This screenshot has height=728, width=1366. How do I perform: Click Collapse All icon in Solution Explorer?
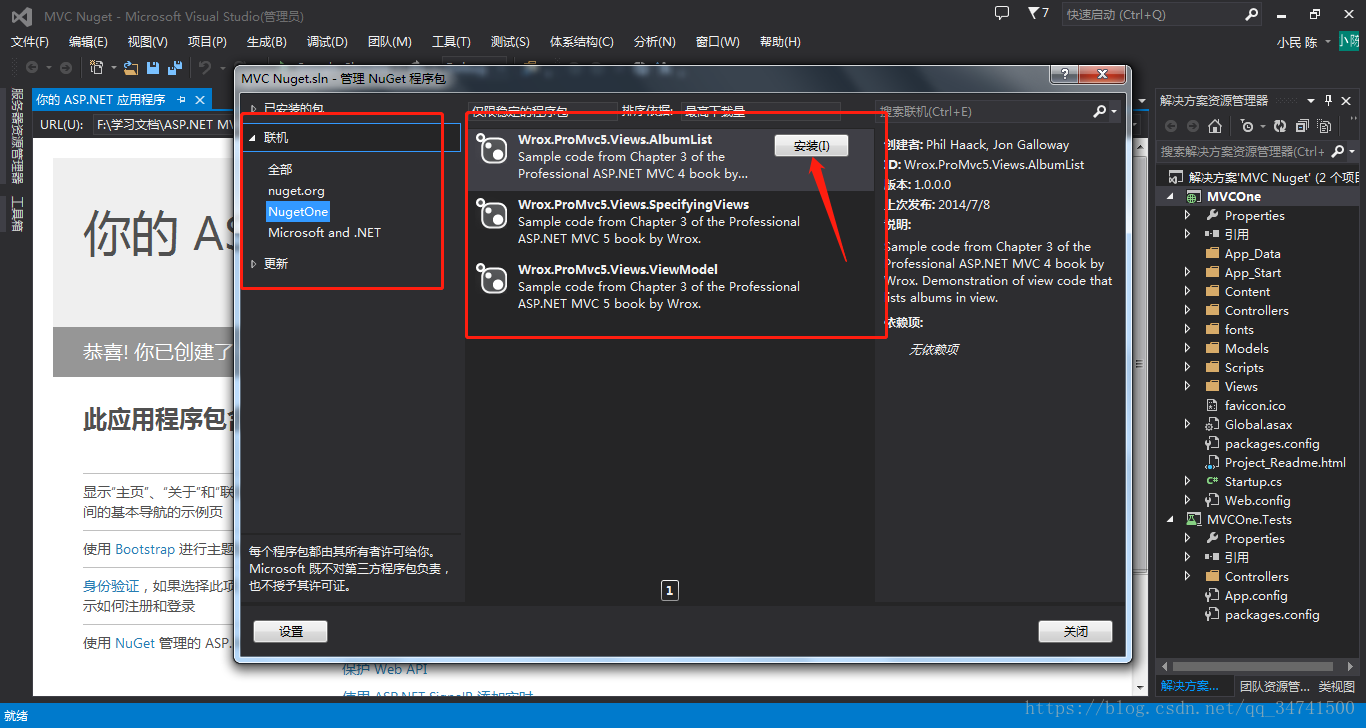click(x=1301, y=126)
